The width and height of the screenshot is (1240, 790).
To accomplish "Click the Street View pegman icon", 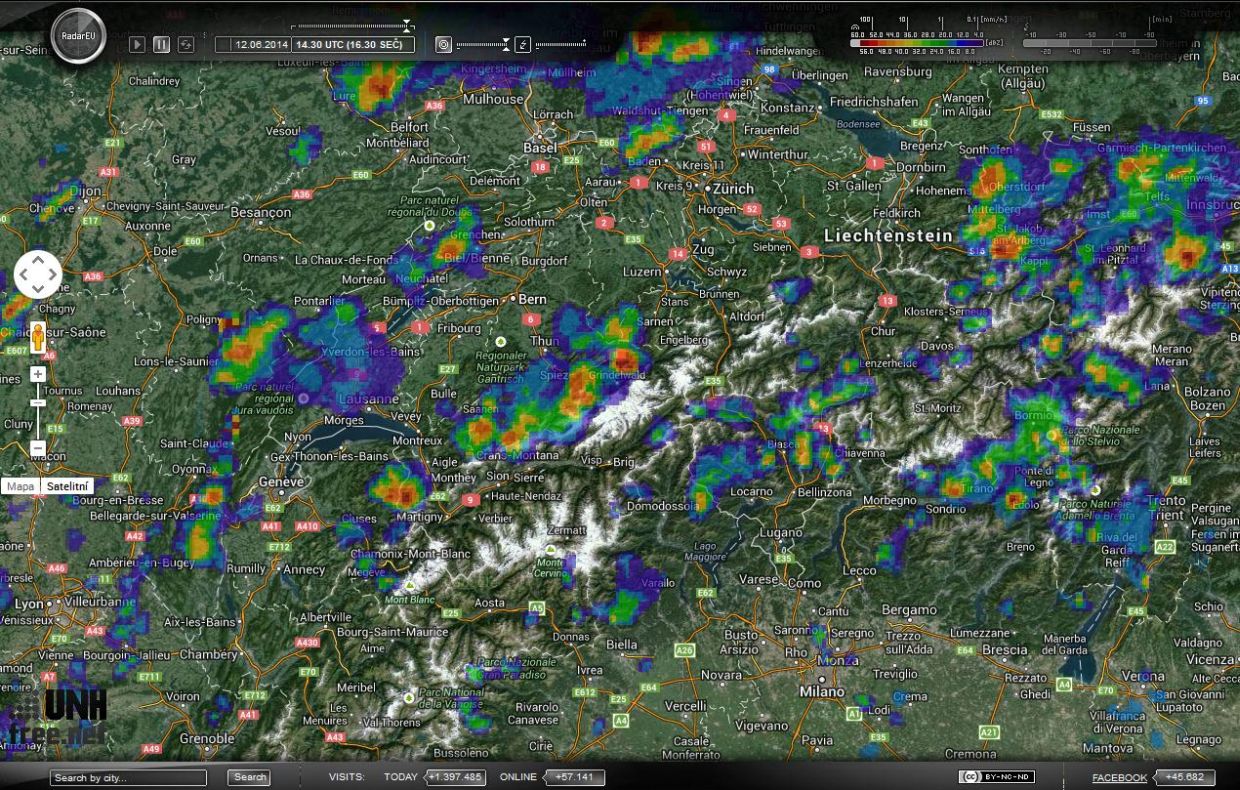I will (x=38, y=338).
